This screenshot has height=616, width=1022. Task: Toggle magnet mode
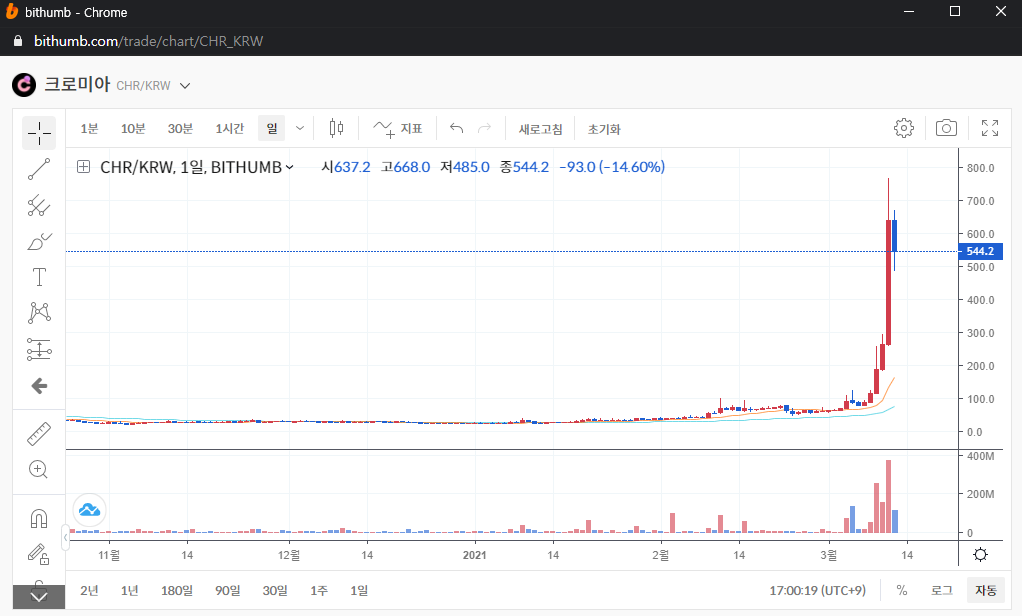click(x=39, y=519)
